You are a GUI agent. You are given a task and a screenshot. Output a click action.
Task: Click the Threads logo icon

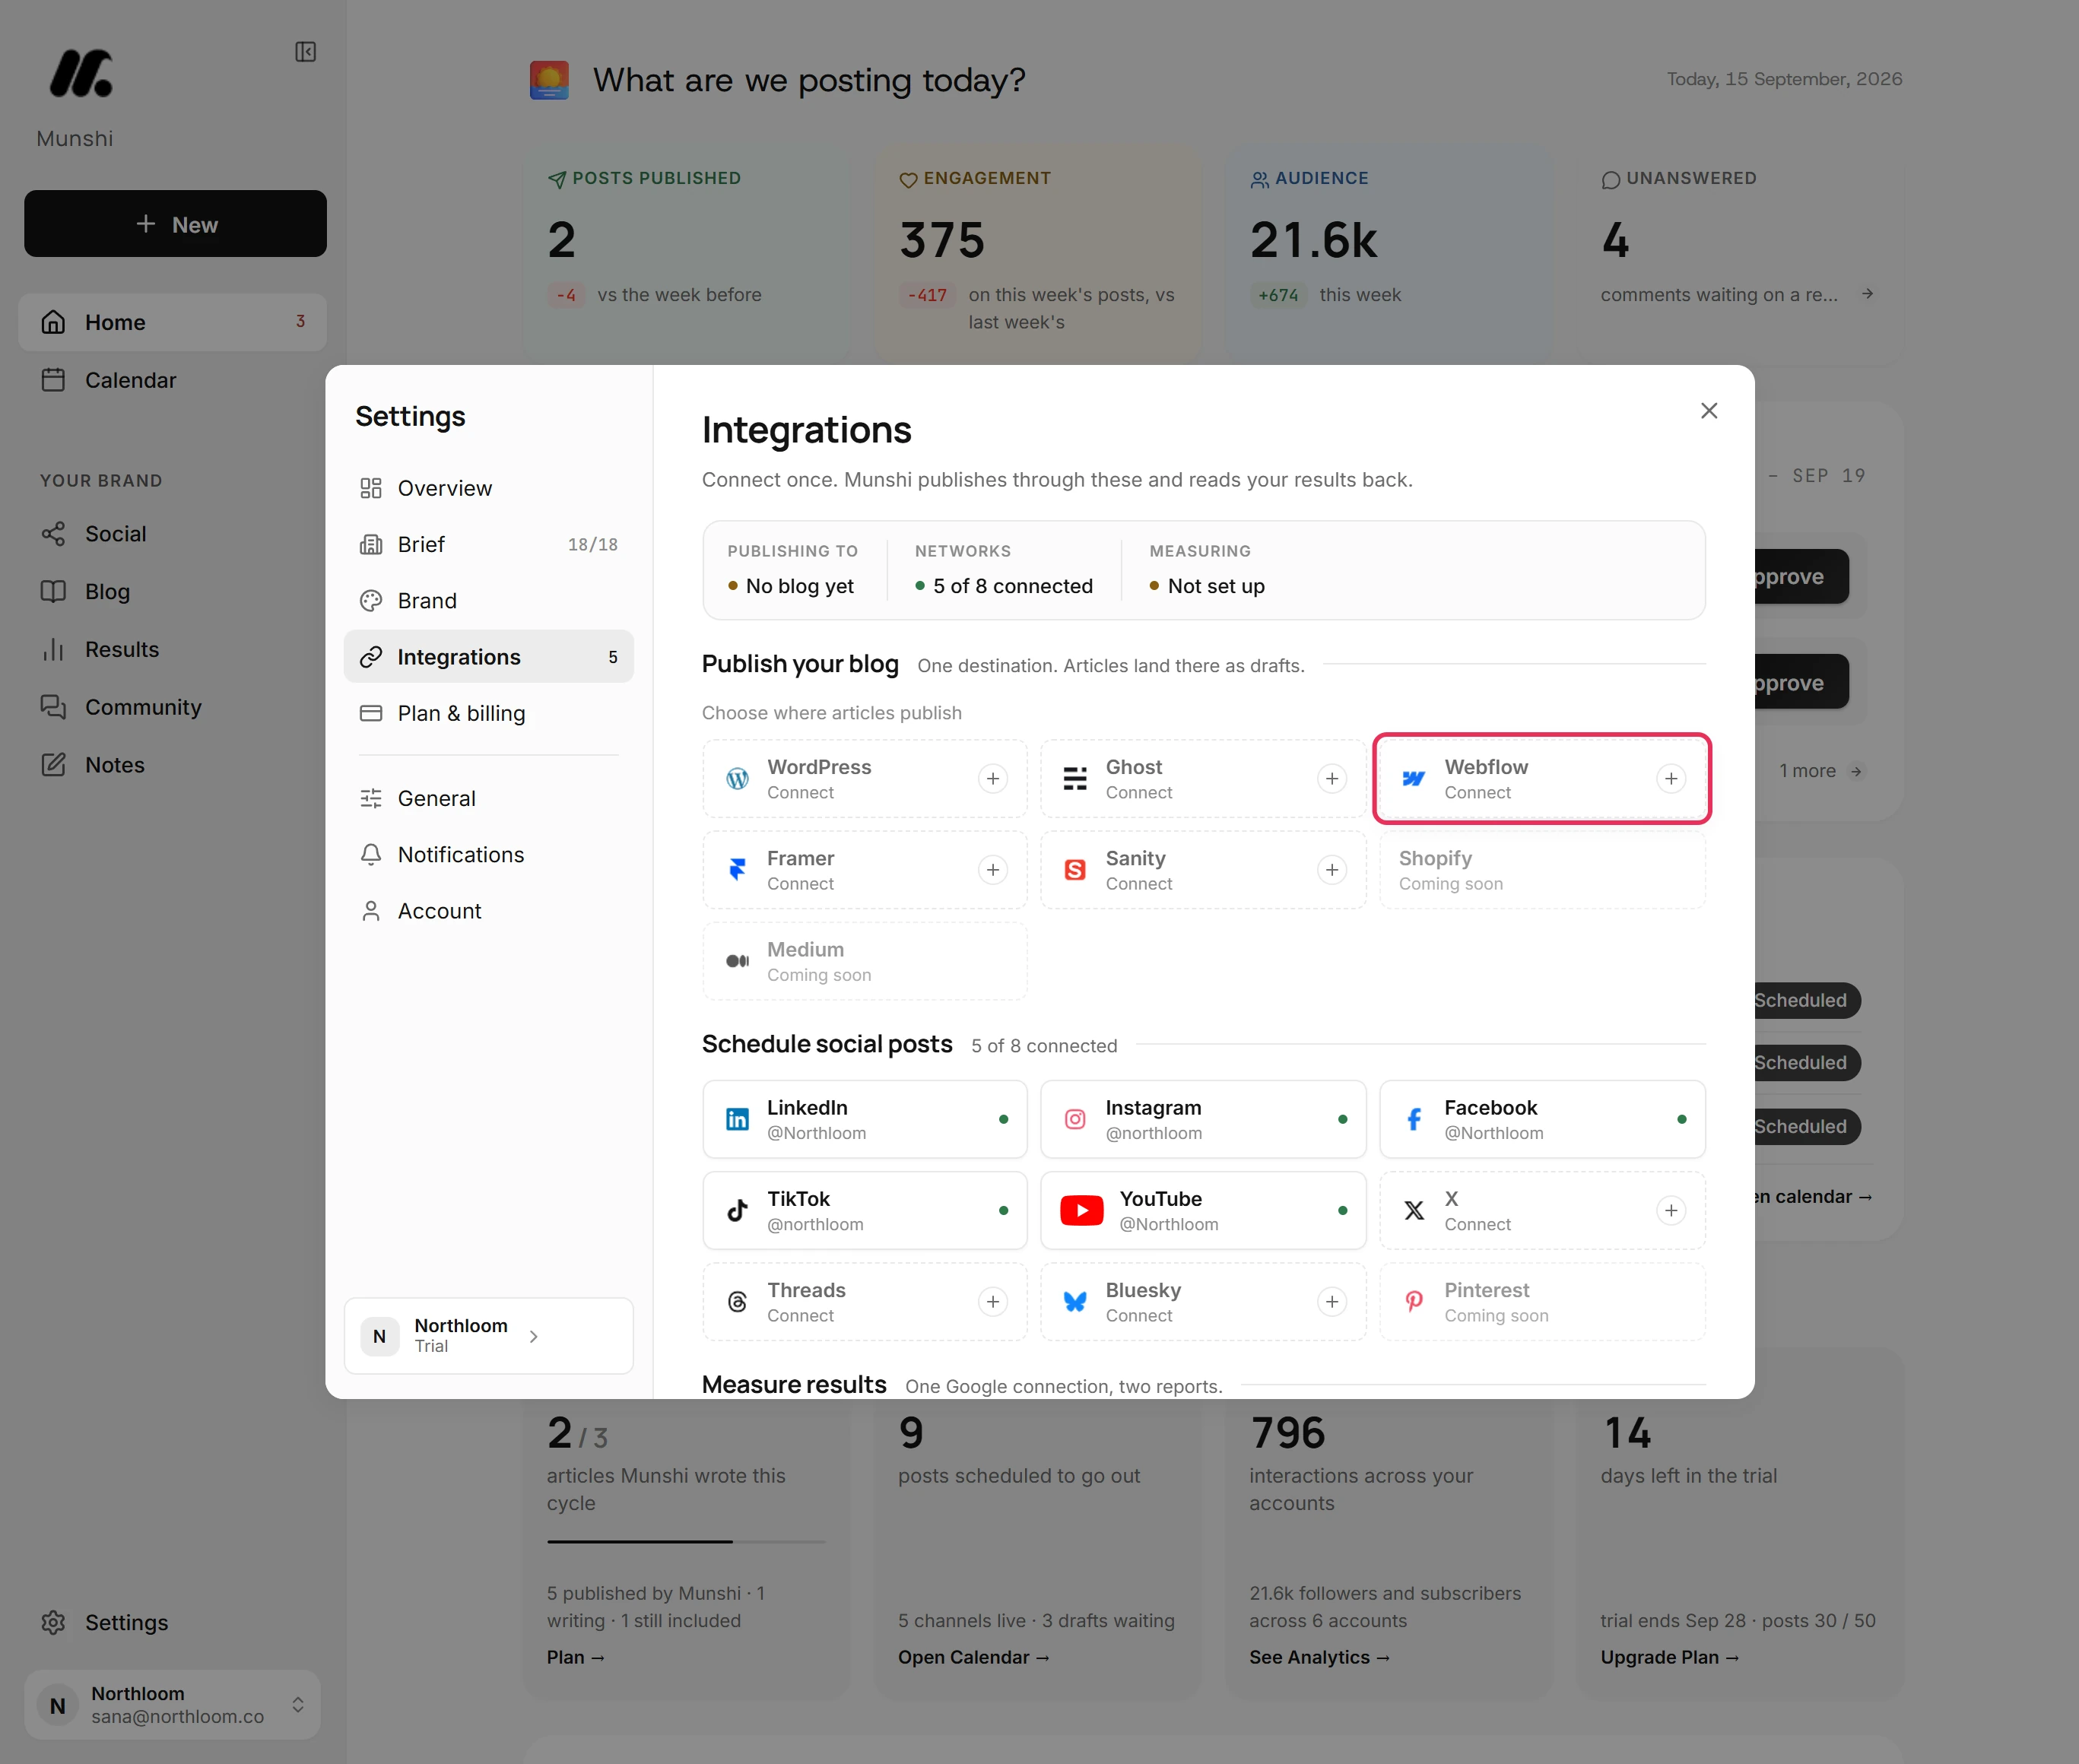tap(737, 1302)
